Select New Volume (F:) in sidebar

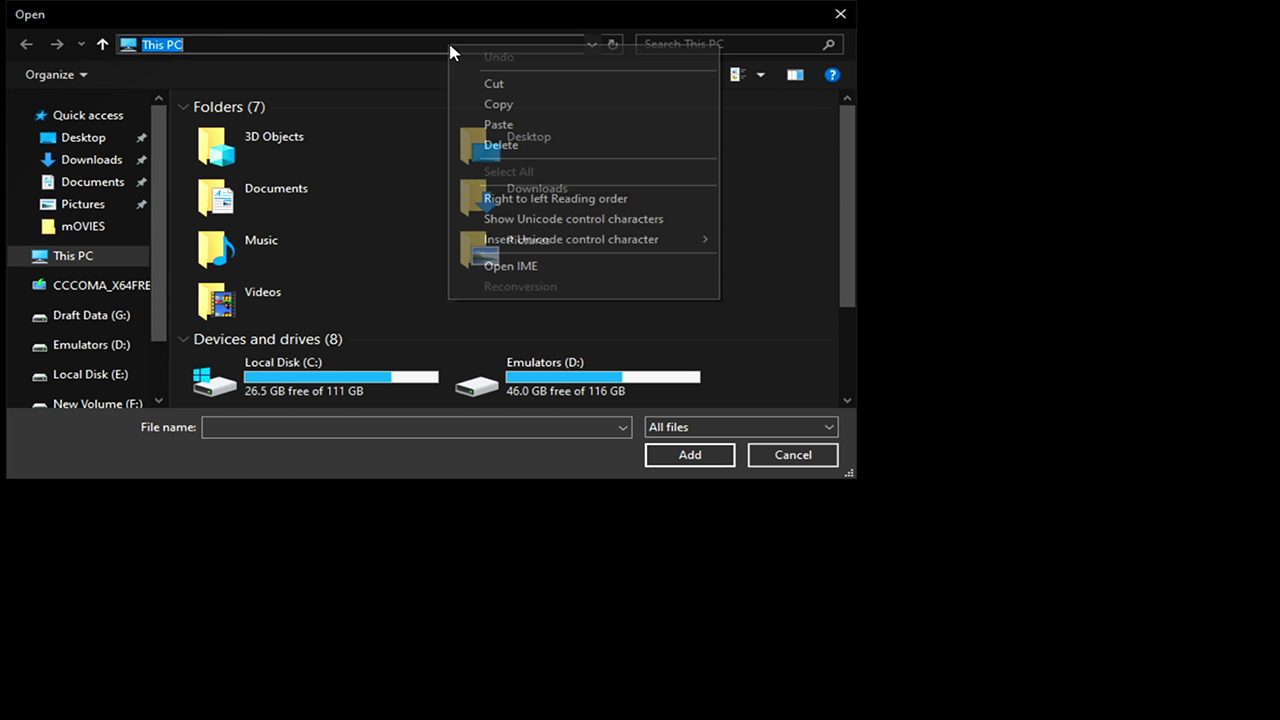click(90, 404)
